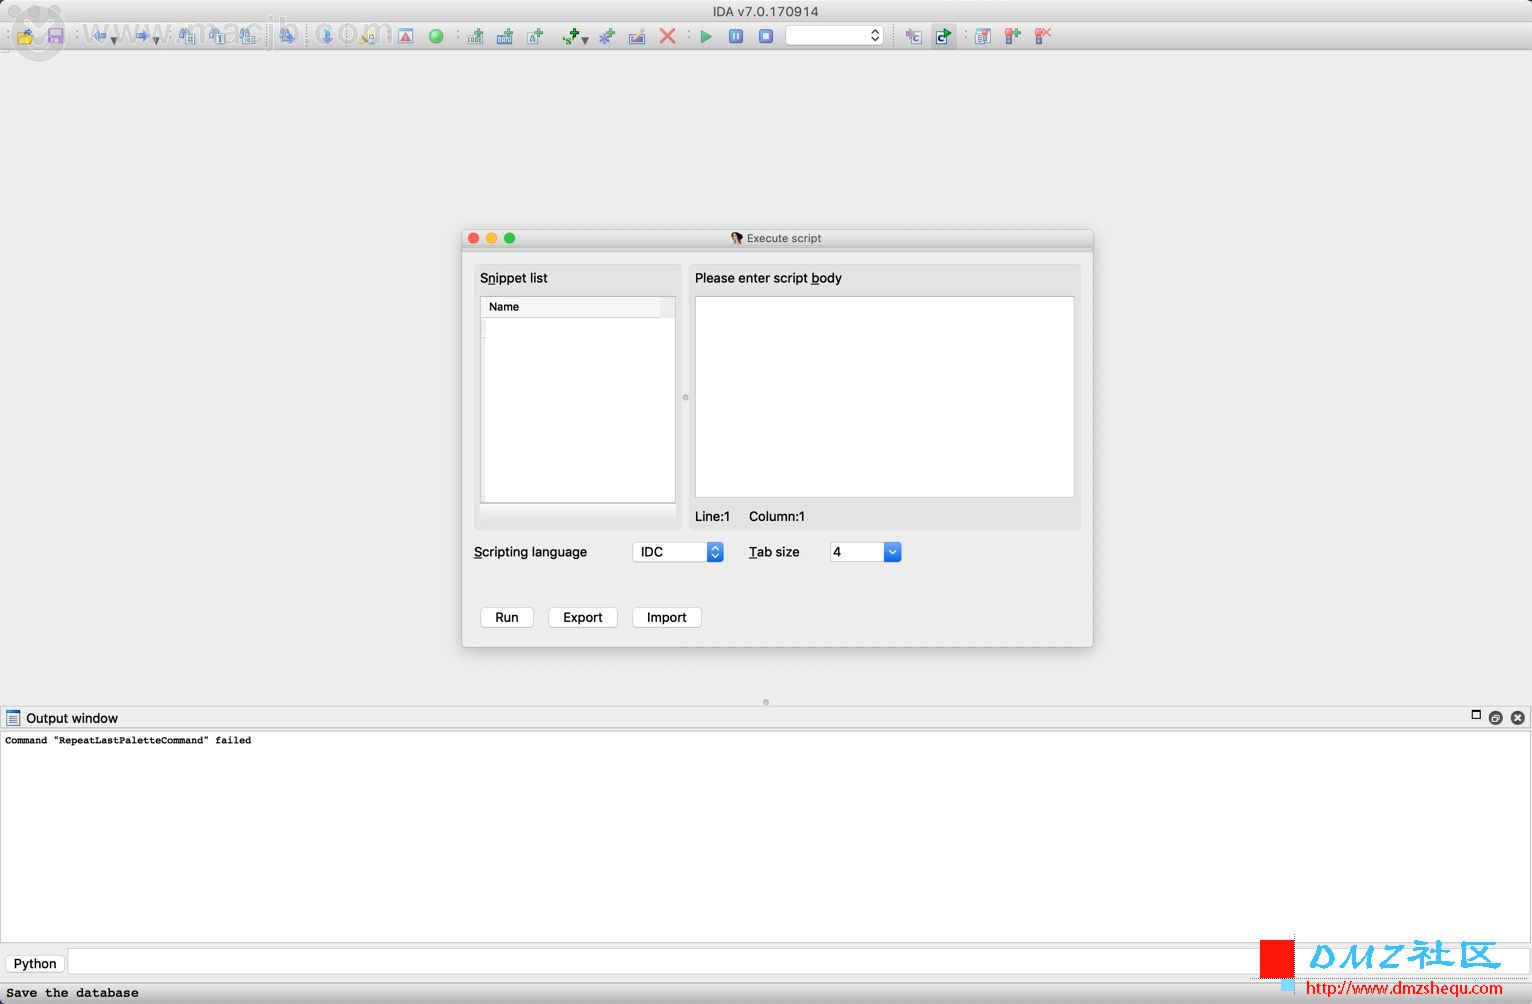Click the save database floppy icon
Screen dimensions: 1532x1004
click(55, 36)
